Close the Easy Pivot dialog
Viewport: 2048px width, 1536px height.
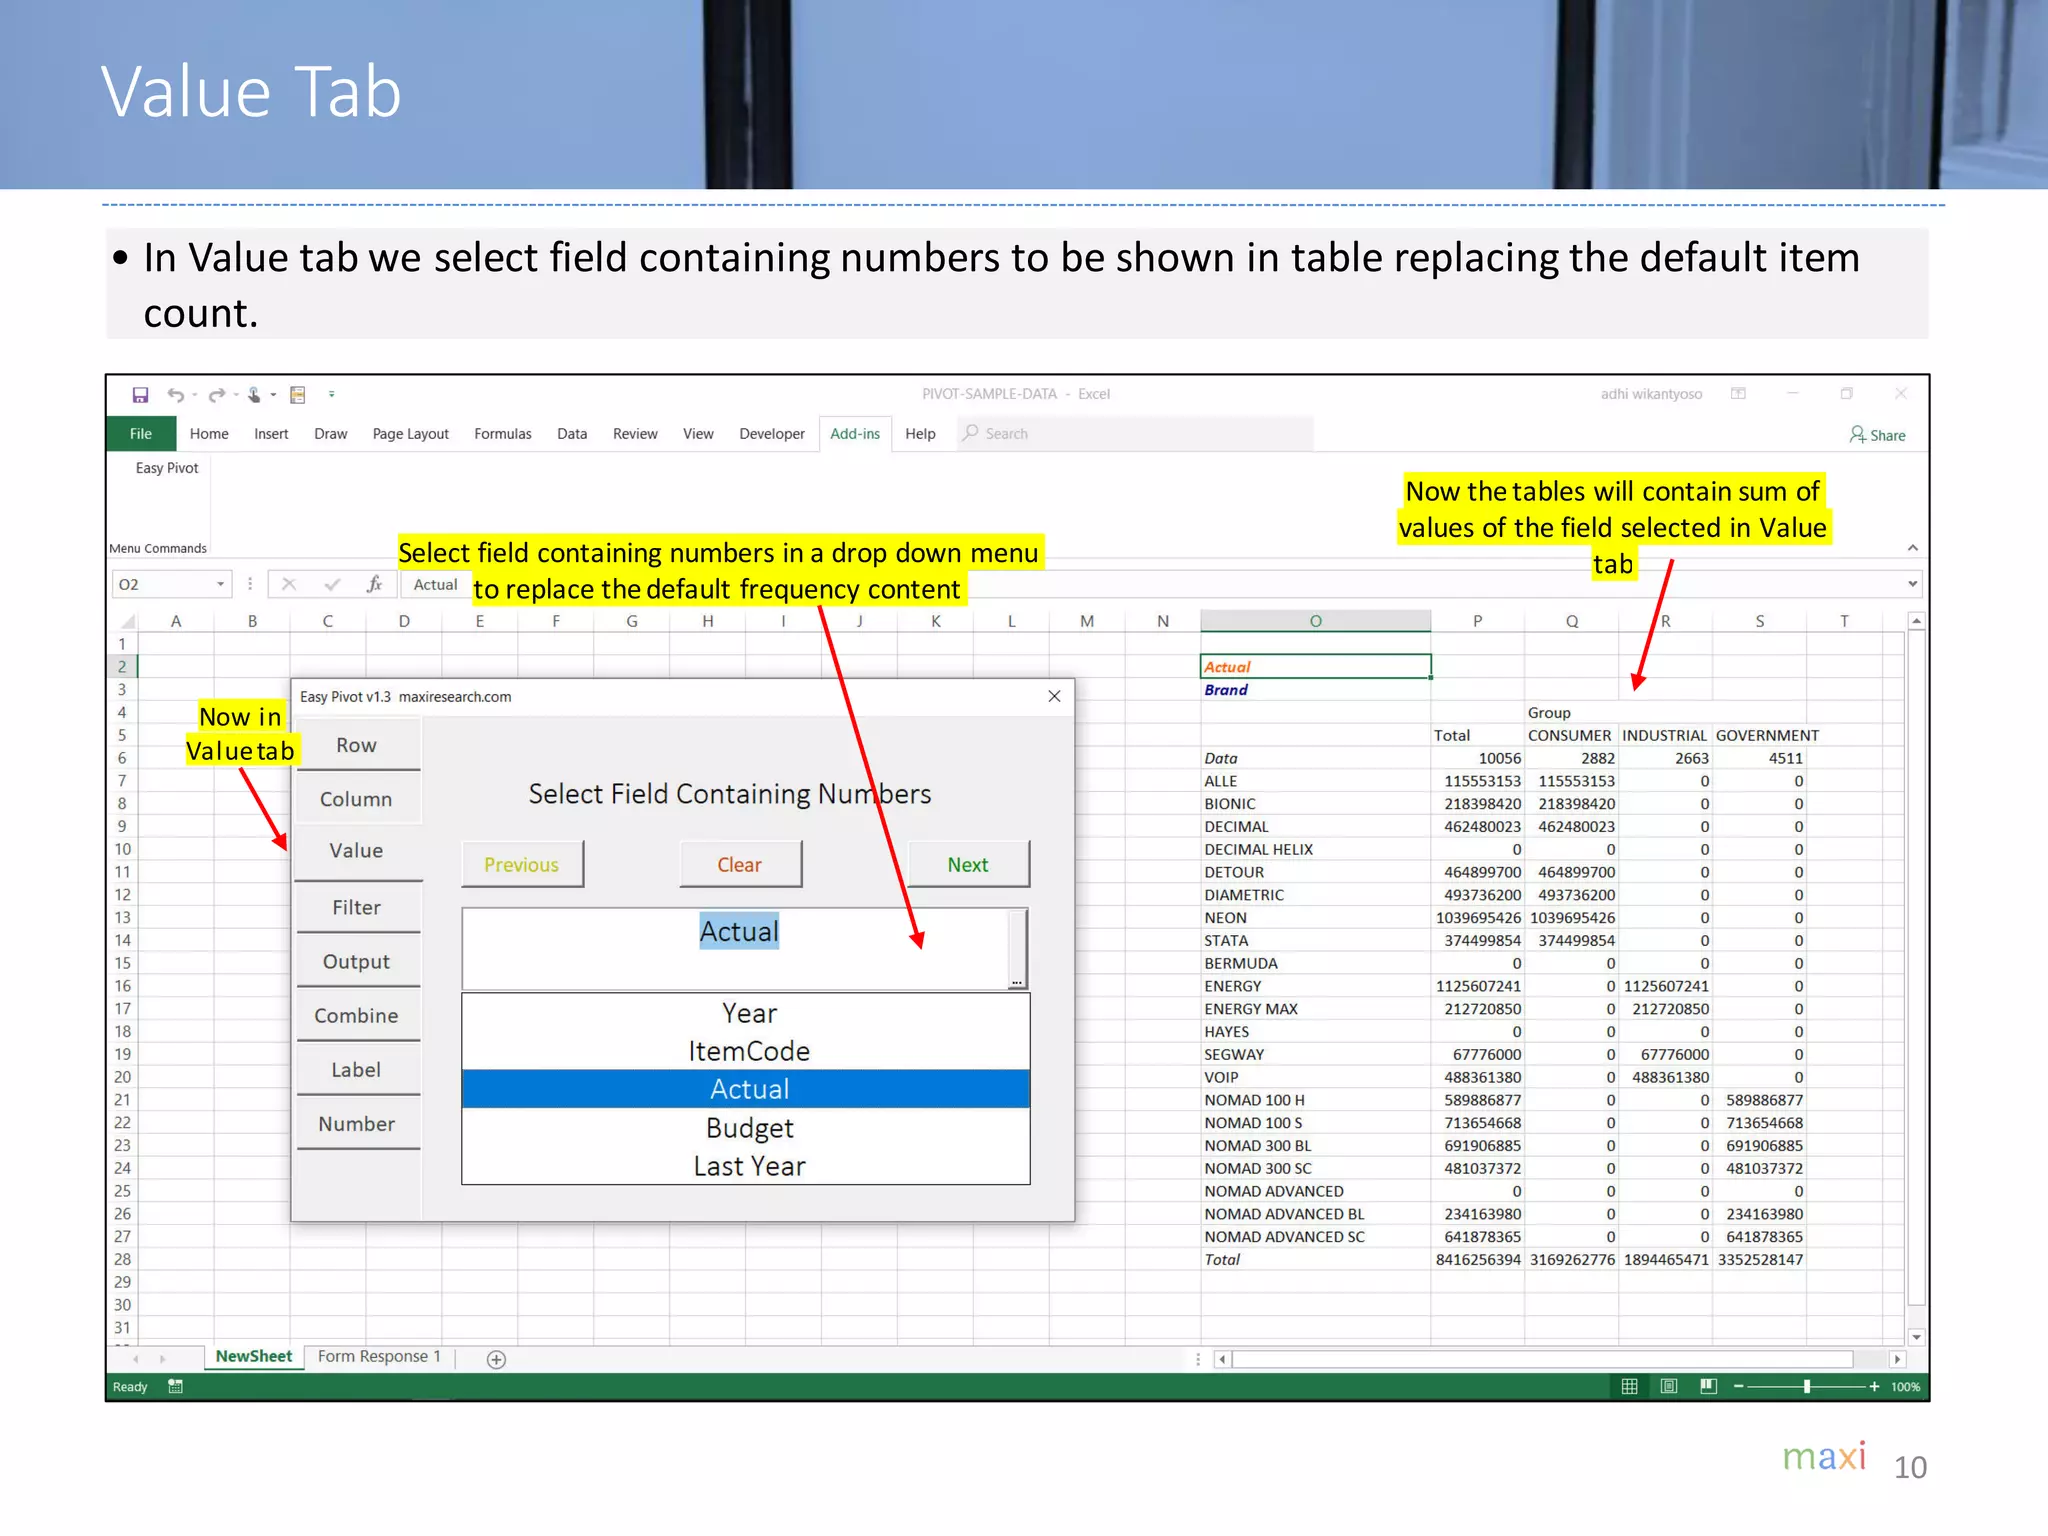point(1054,696)
